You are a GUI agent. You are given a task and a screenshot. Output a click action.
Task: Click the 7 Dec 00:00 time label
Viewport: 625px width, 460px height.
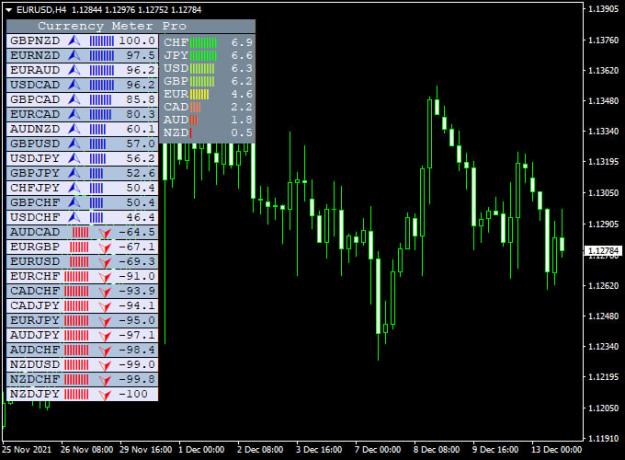[378, 450]
